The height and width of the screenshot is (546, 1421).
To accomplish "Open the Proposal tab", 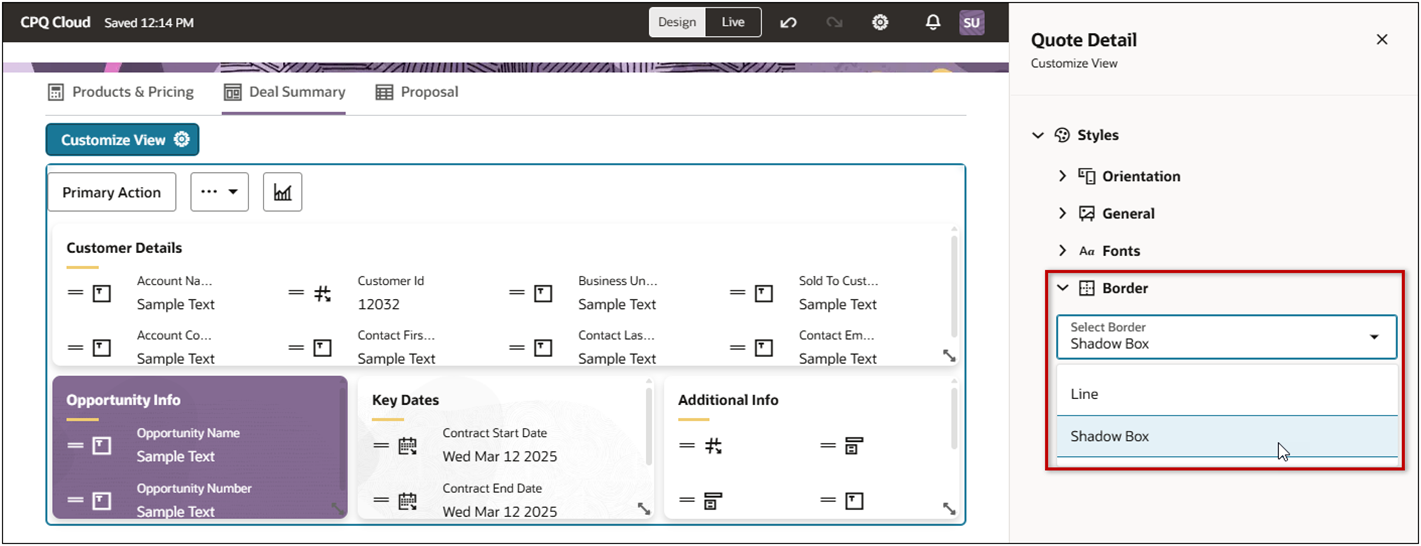I will tap(417, 92).
